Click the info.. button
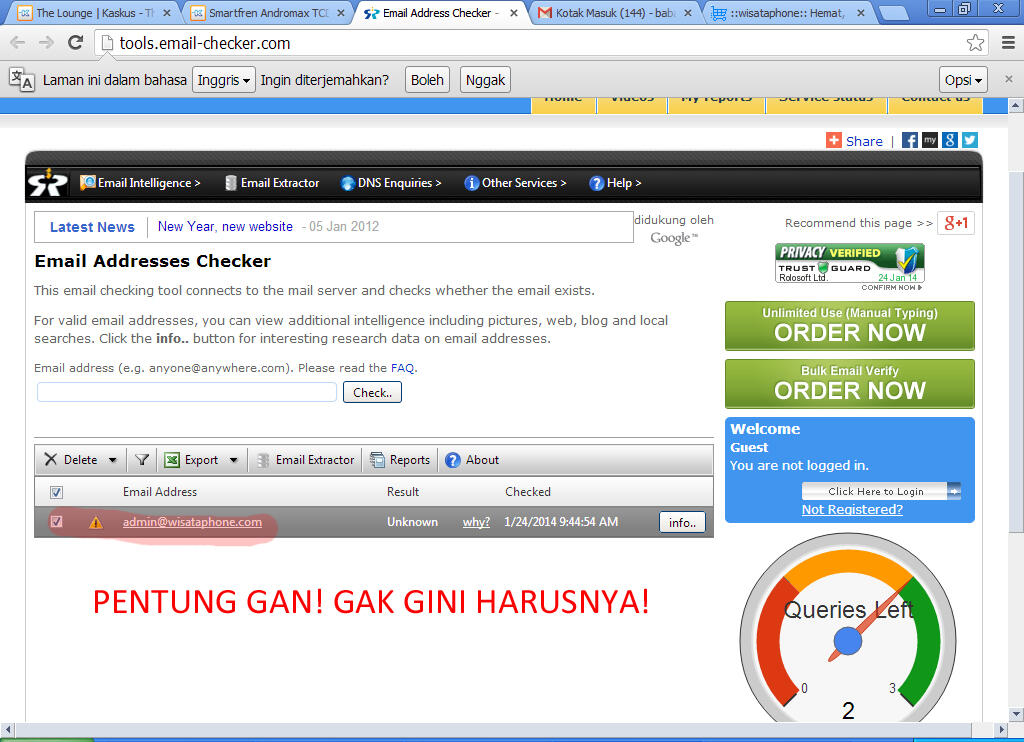Viewport: 1024px width, 742px height. pyautogui.click(x=682, y=523)
